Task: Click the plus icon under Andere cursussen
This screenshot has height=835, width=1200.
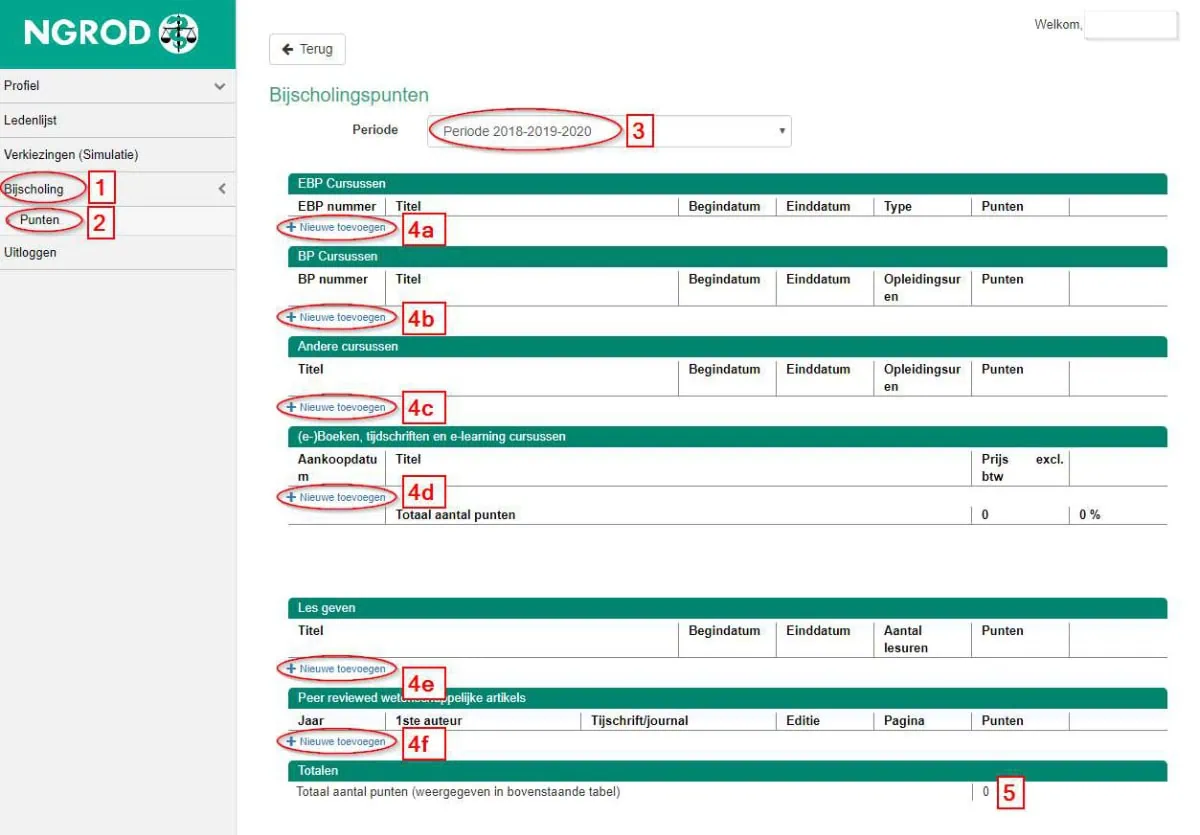Action: coord(291,407)
